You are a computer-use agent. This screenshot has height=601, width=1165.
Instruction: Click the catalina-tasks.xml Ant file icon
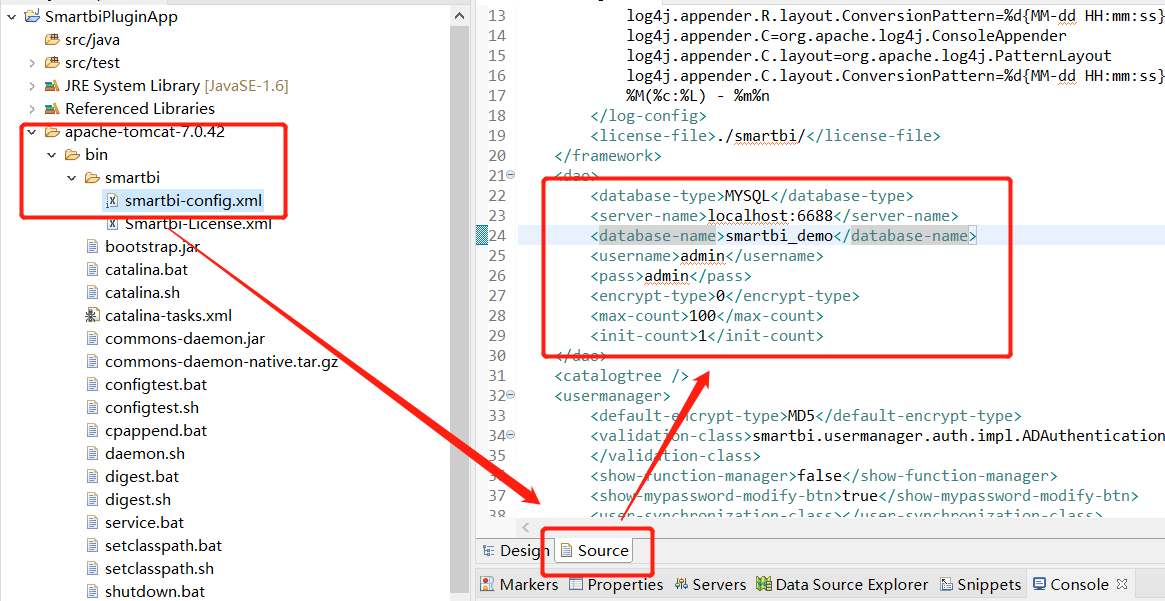point(92,316)
